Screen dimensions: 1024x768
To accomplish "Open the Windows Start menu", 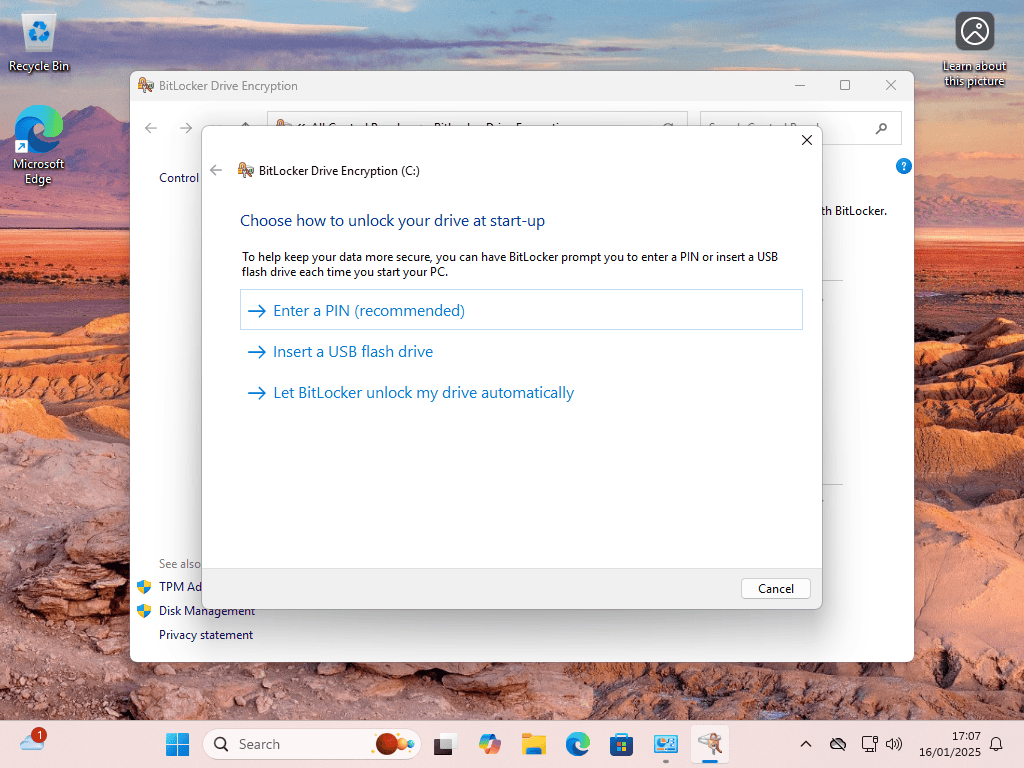I will 177,744.
